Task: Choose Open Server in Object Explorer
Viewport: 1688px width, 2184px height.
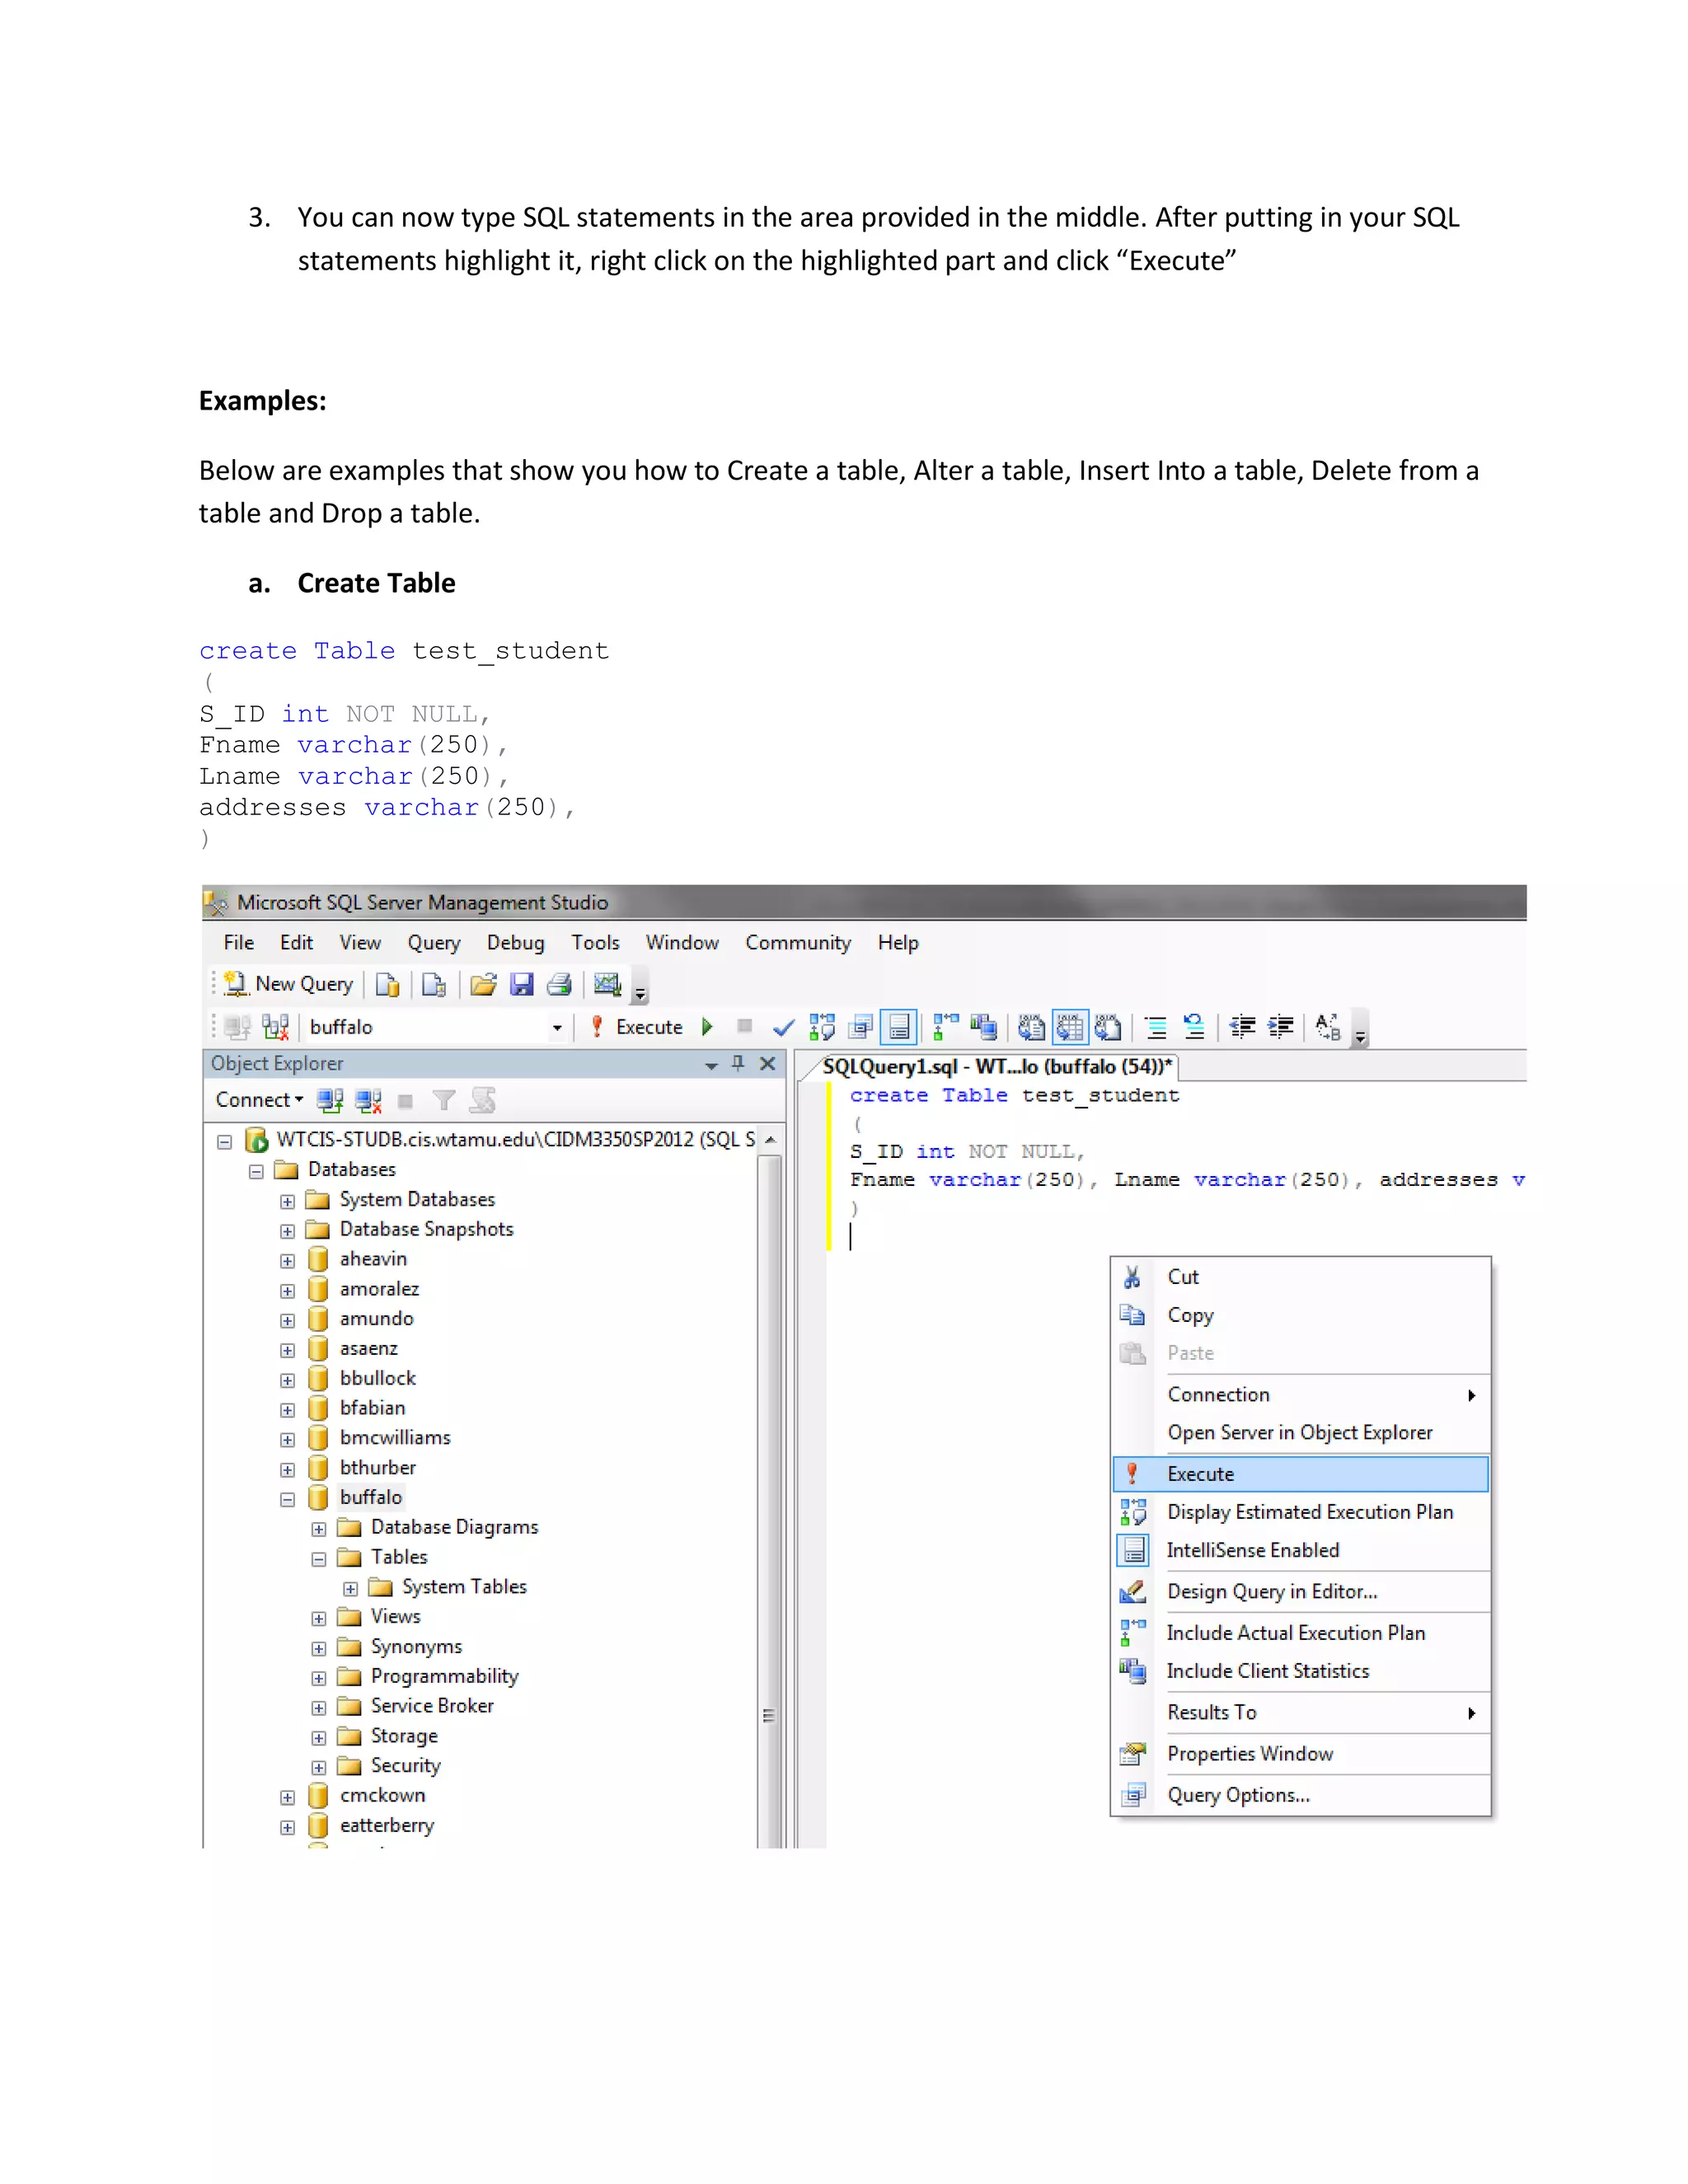Action: 1301,1433
